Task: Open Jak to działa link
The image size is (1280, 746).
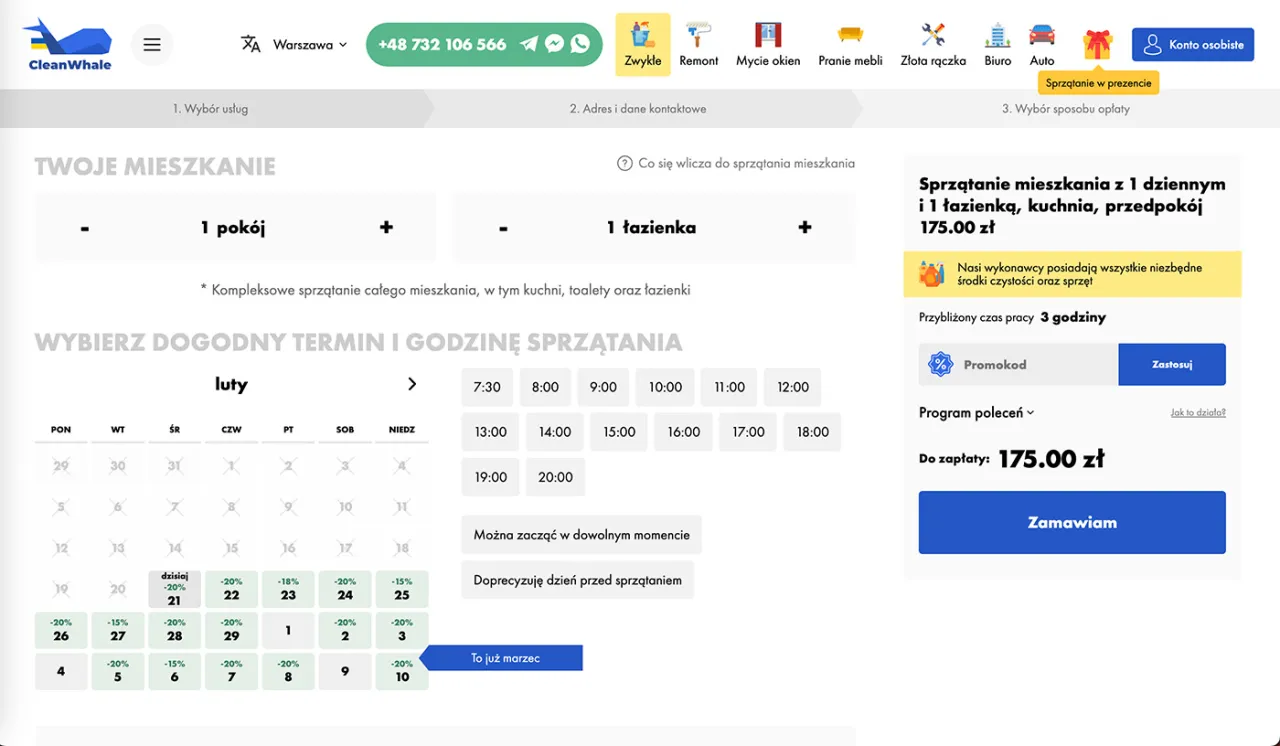Action: click(1198, 412)
